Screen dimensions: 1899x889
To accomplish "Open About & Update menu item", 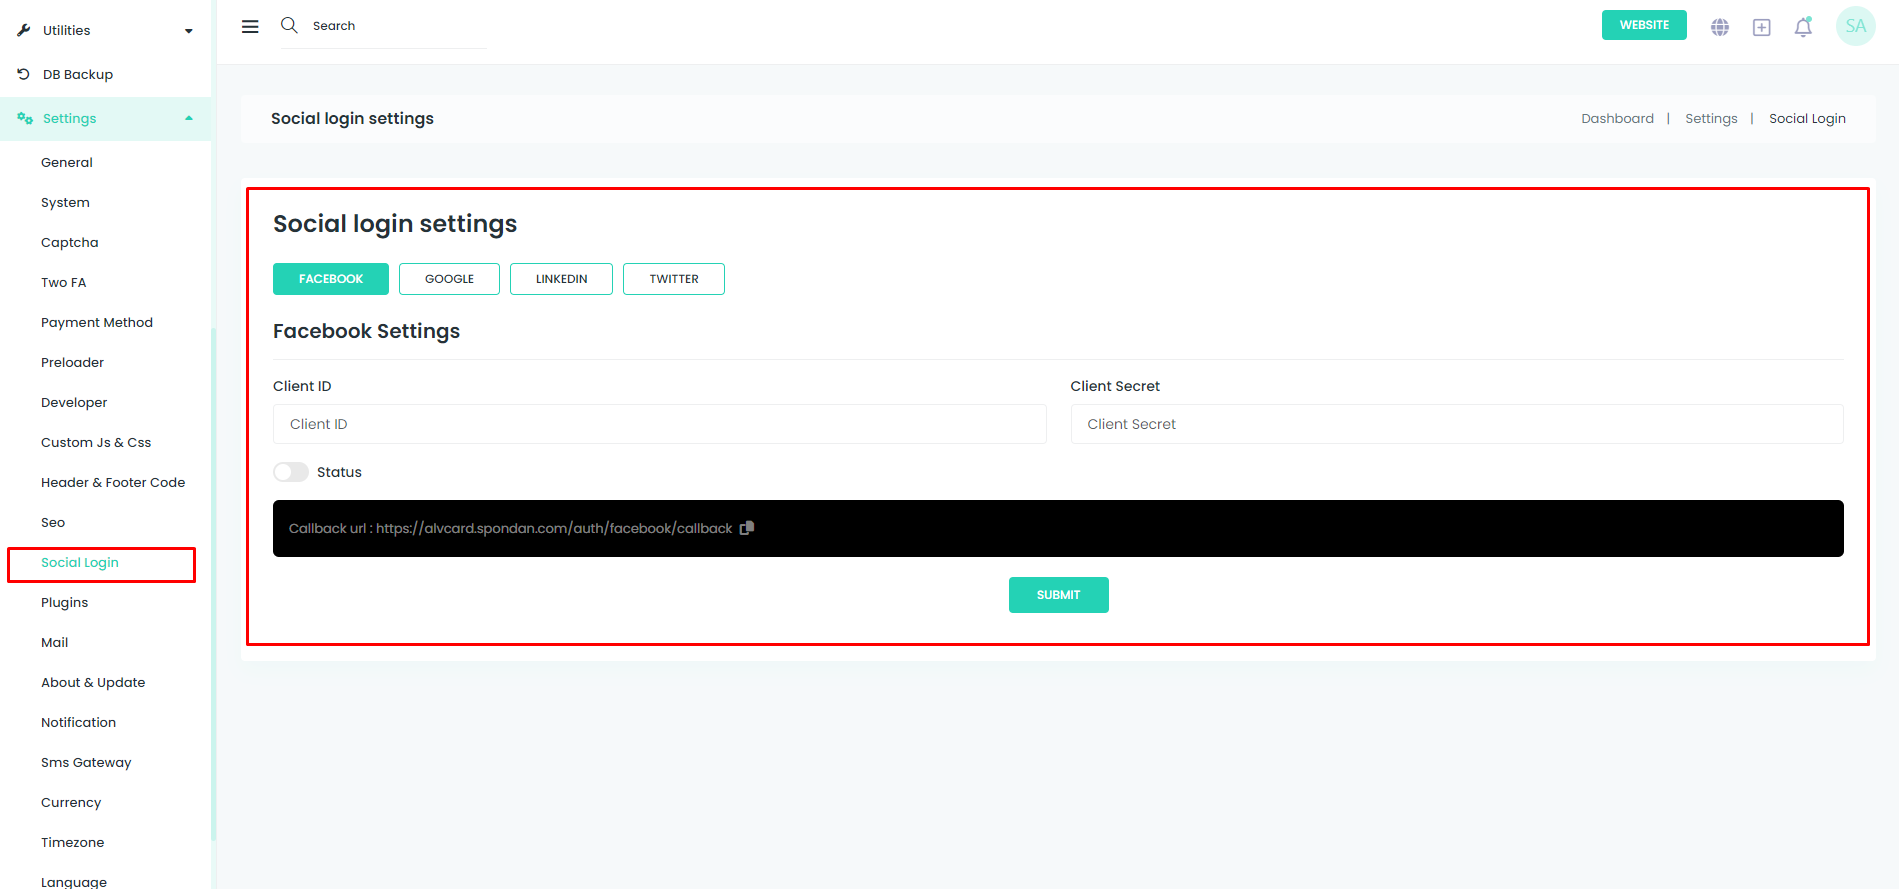I will 93,682.
